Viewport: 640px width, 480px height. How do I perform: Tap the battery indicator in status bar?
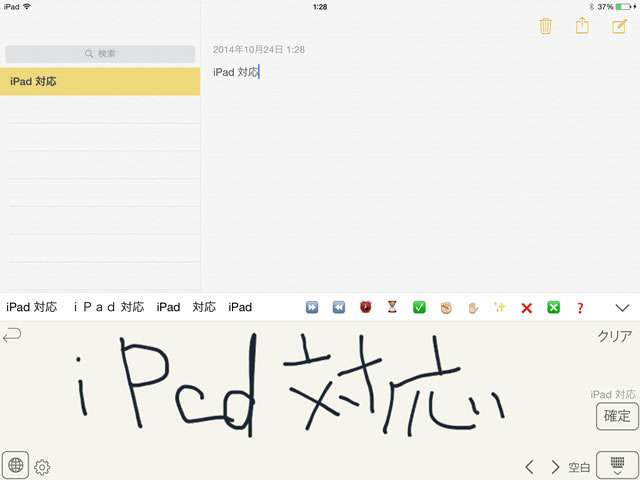[623, 7]
